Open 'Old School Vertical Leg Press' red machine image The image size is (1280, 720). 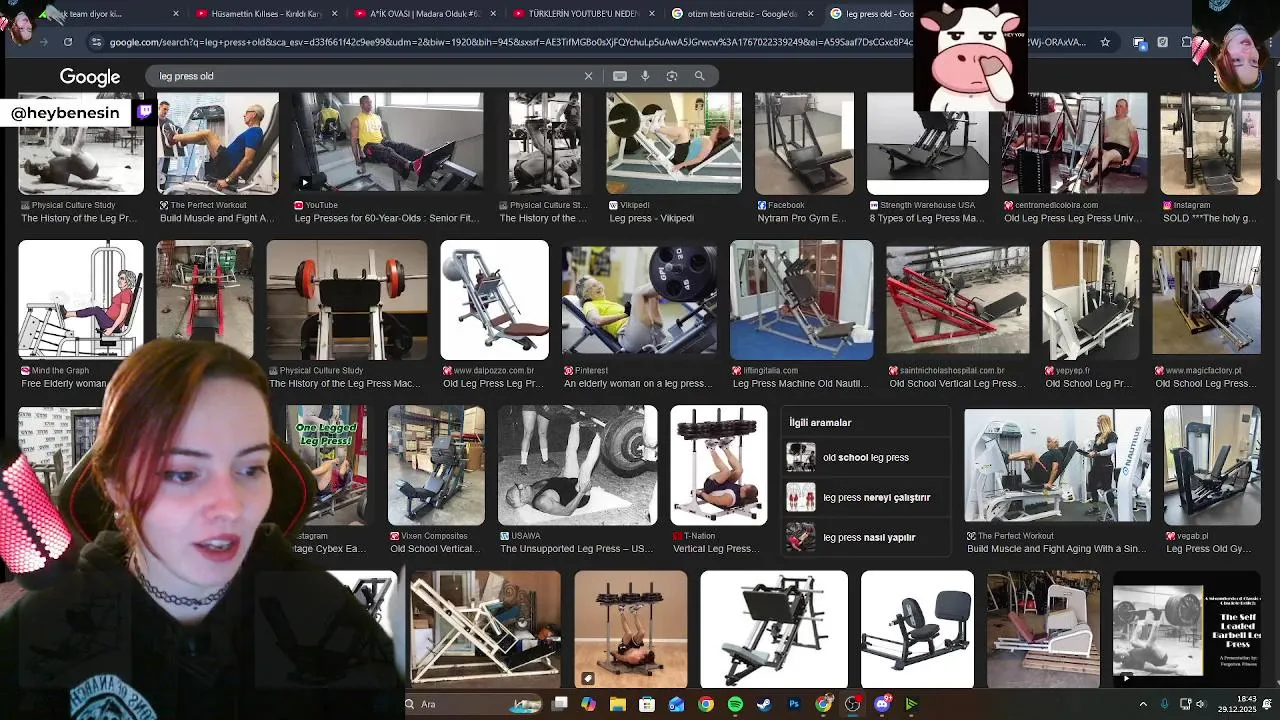[x=957, y=300]
